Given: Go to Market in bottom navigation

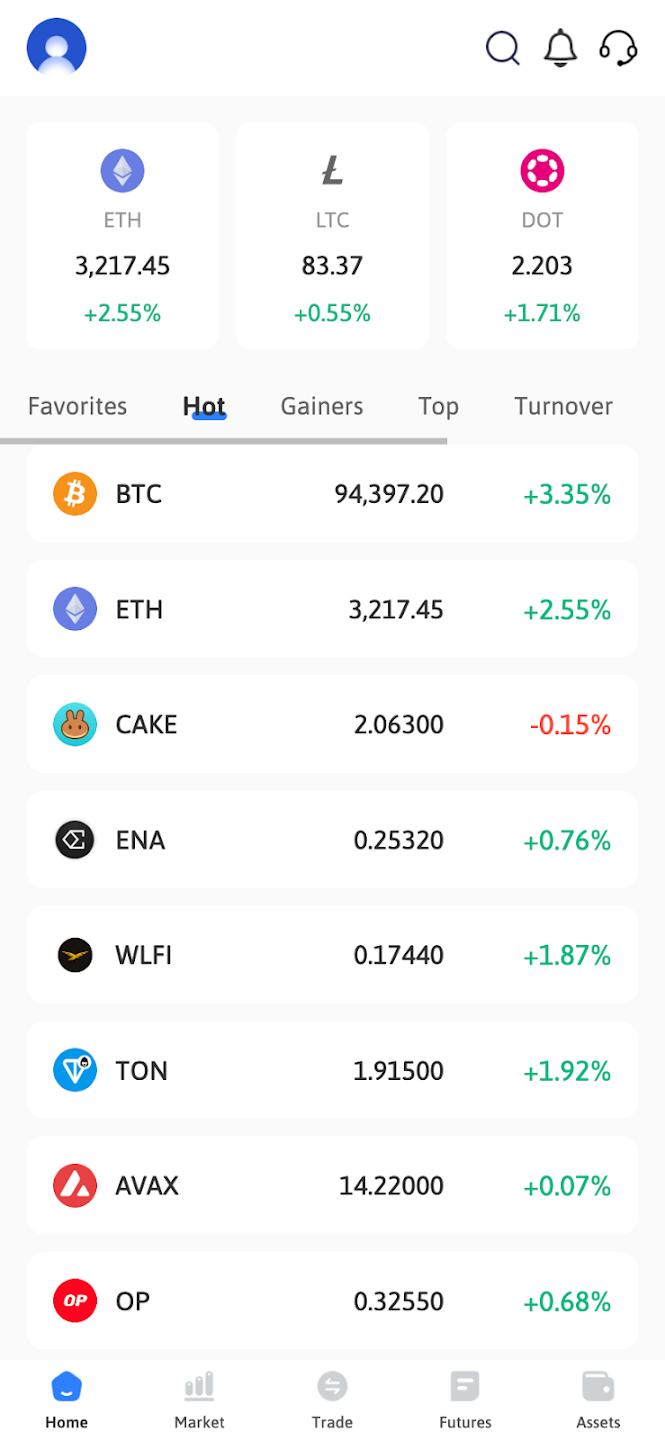Looking at the screenshot, I should (199, 1399).
